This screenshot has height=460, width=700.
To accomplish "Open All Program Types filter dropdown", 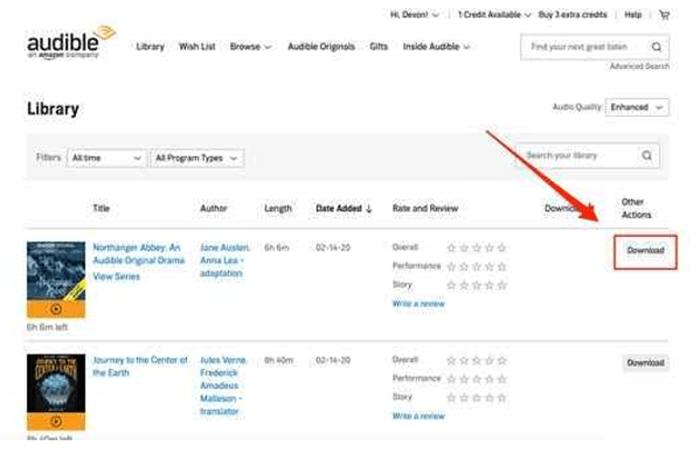I will pyautogui.click(x=197, y=158).
